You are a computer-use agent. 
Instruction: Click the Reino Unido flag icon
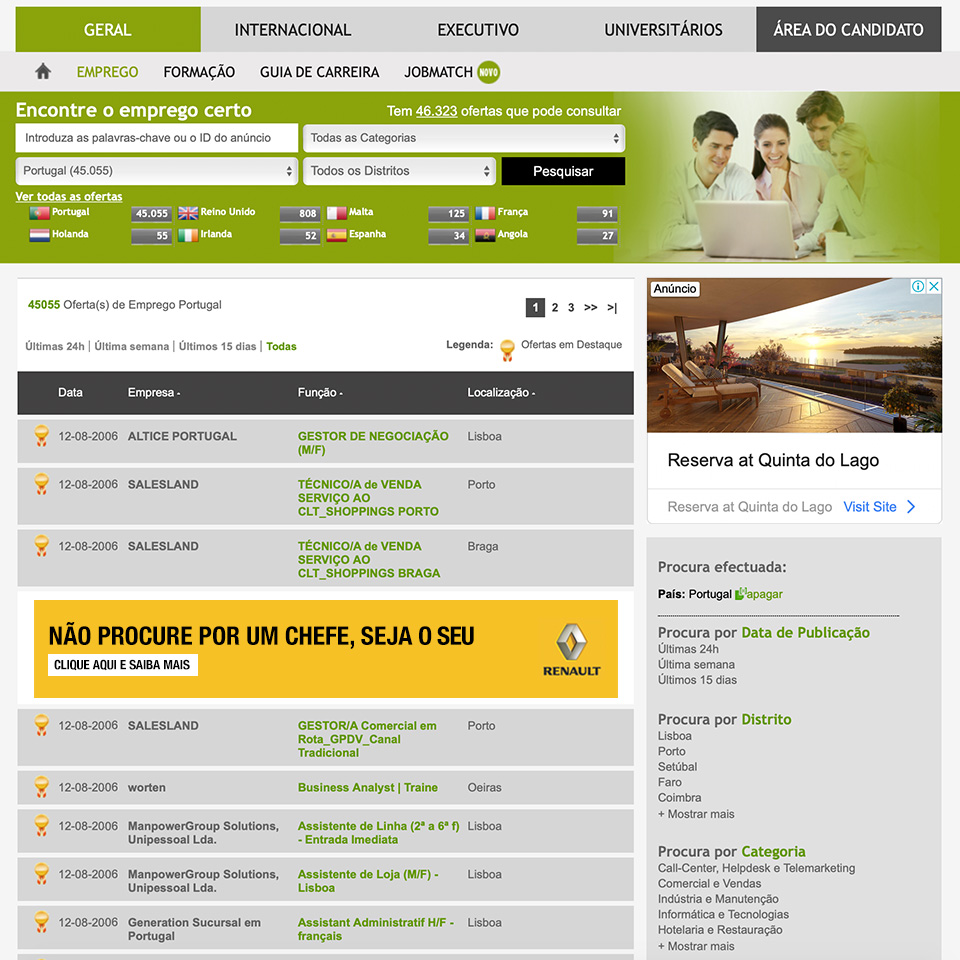pyautogui.click(x=188, y=212)
